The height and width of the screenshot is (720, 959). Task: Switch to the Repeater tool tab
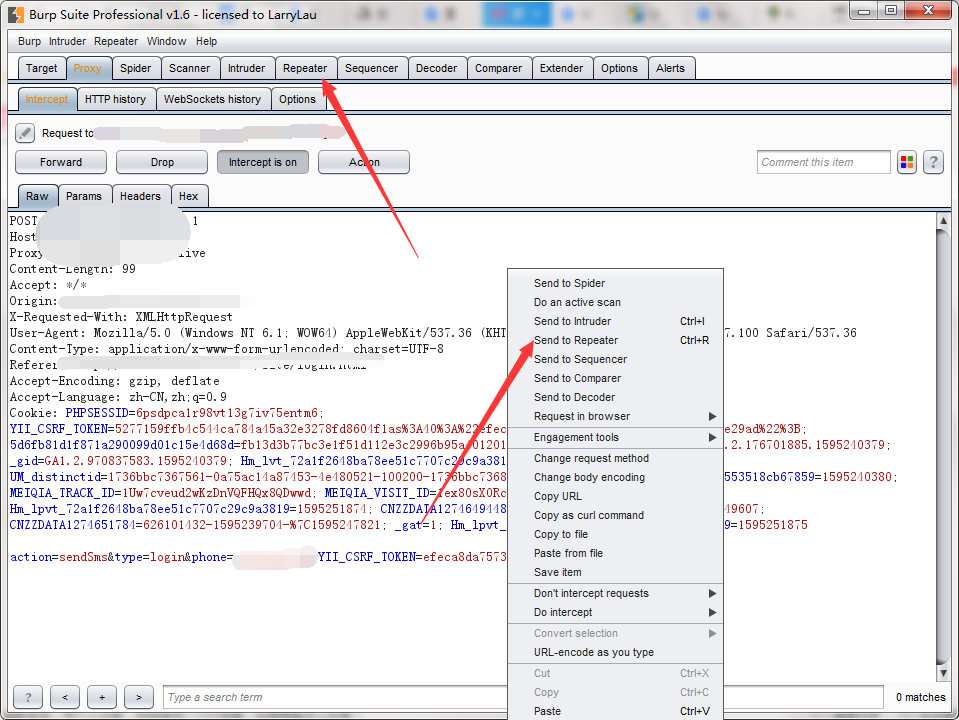coord(305,68)
